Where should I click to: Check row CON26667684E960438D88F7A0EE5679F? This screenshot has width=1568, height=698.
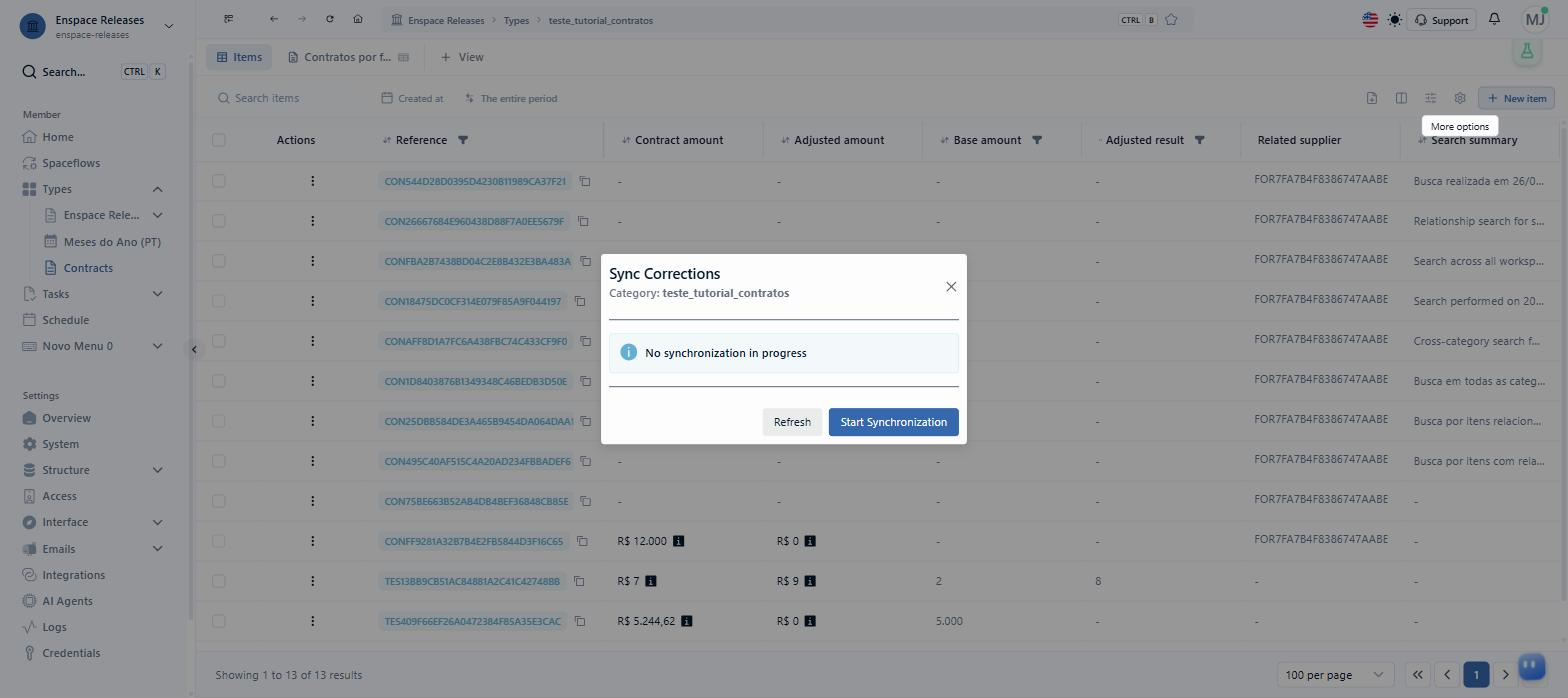pyautogui.click(x=219, y=221)
